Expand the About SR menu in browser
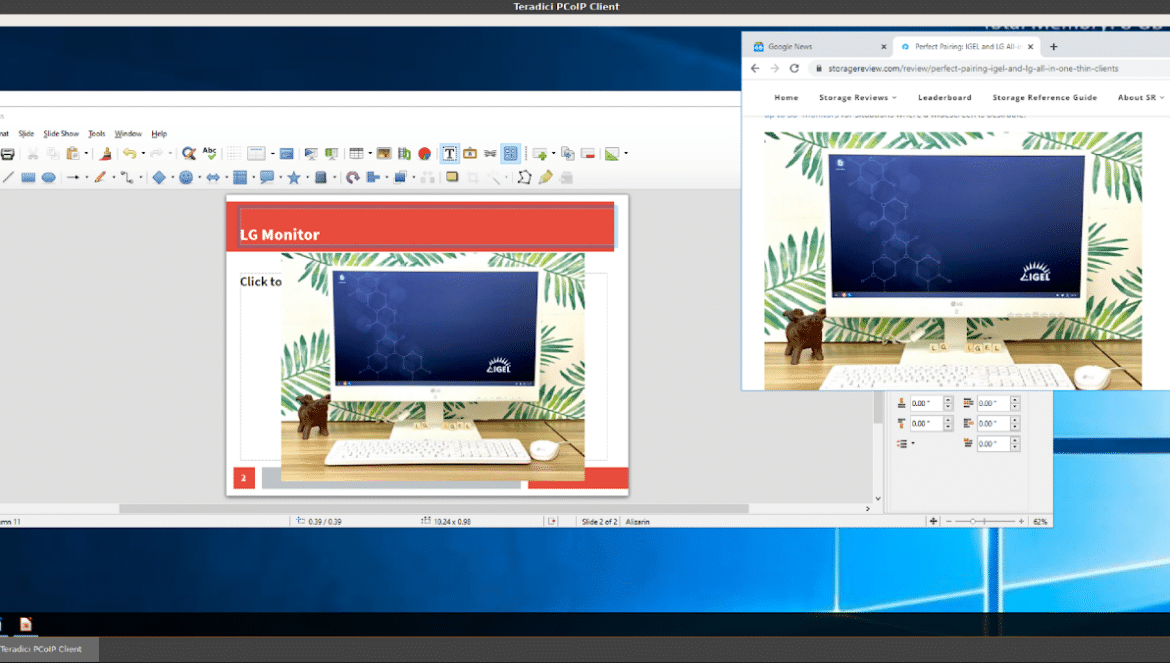Viewport: 1170px width, 663px height. click(1141, 98)
